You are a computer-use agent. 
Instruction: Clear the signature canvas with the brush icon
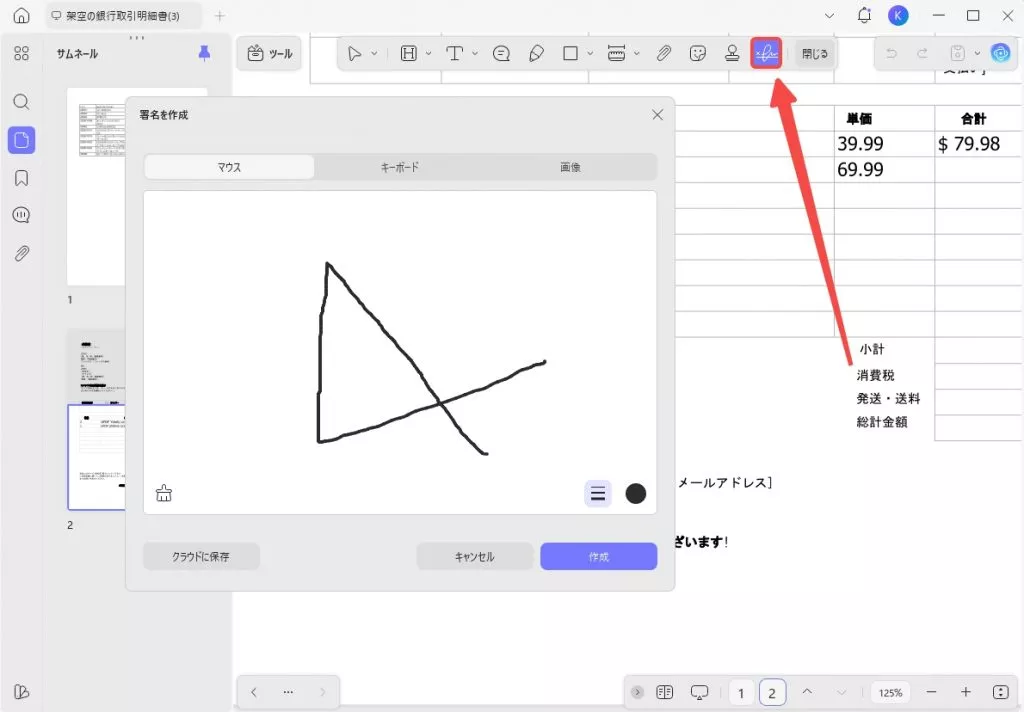coord(163,492)
